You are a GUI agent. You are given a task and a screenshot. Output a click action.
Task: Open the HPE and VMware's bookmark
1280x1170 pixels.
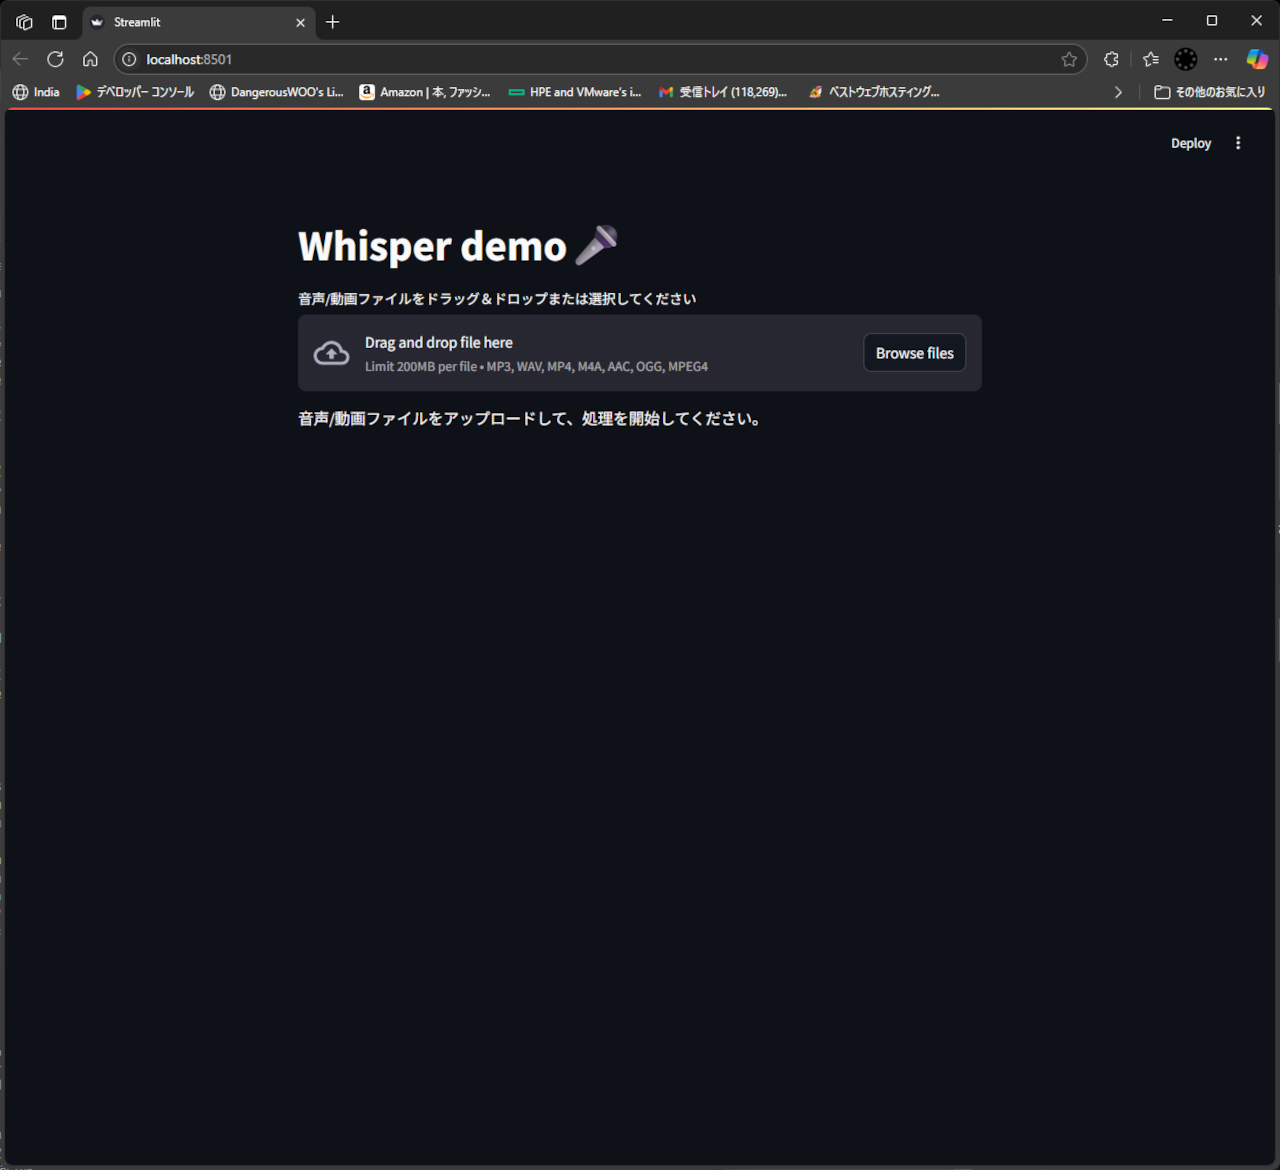575,92
